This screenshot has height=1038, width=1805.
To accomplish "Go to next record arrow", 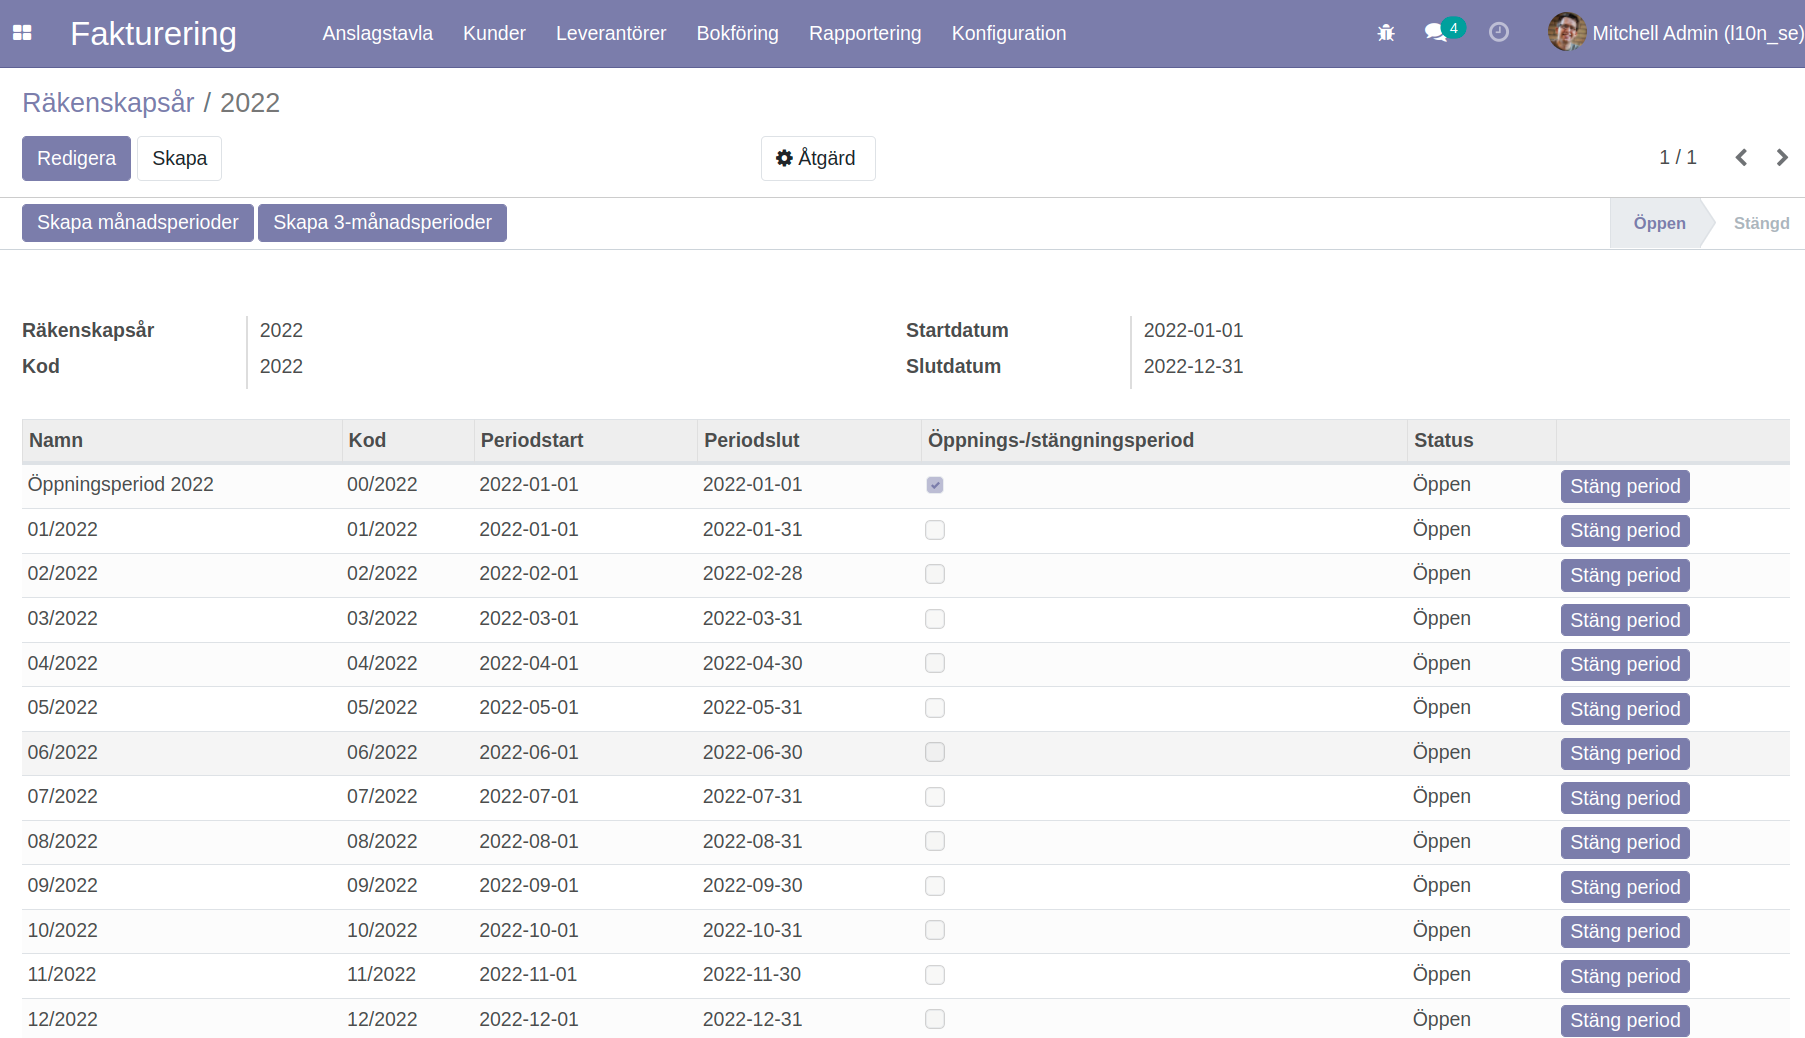I will pos(1781,158).
